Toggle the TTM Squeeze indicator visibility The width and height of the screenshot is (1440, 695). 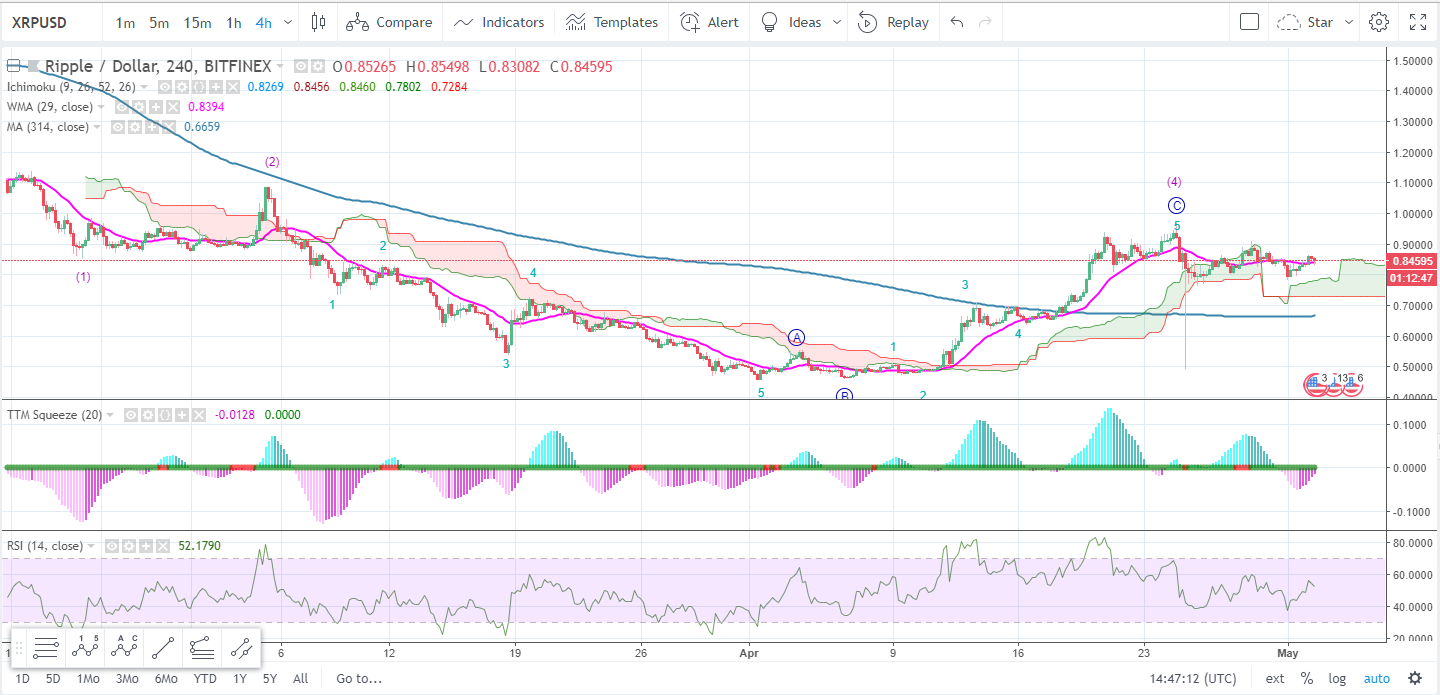coord(131,414)
